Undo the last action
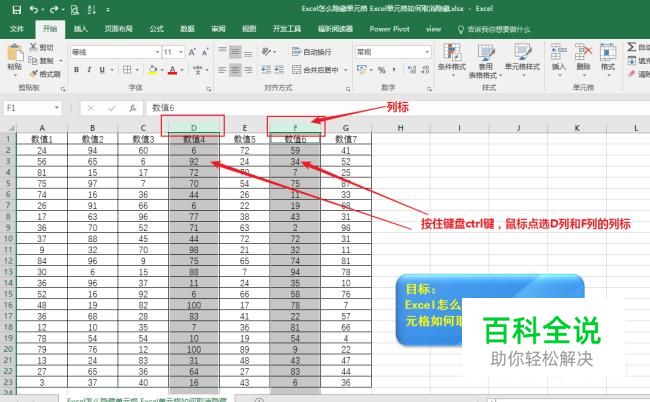This screenshot has width=650, height=402. pyautogui.click(x=34, y=10)
